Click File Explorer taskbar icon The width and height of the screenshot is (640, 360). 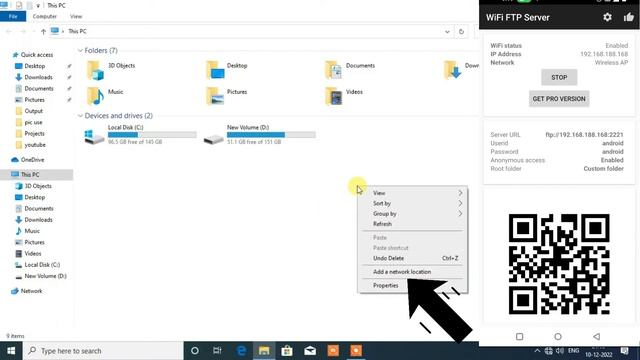pyautogui.click(x=264, y=351)
